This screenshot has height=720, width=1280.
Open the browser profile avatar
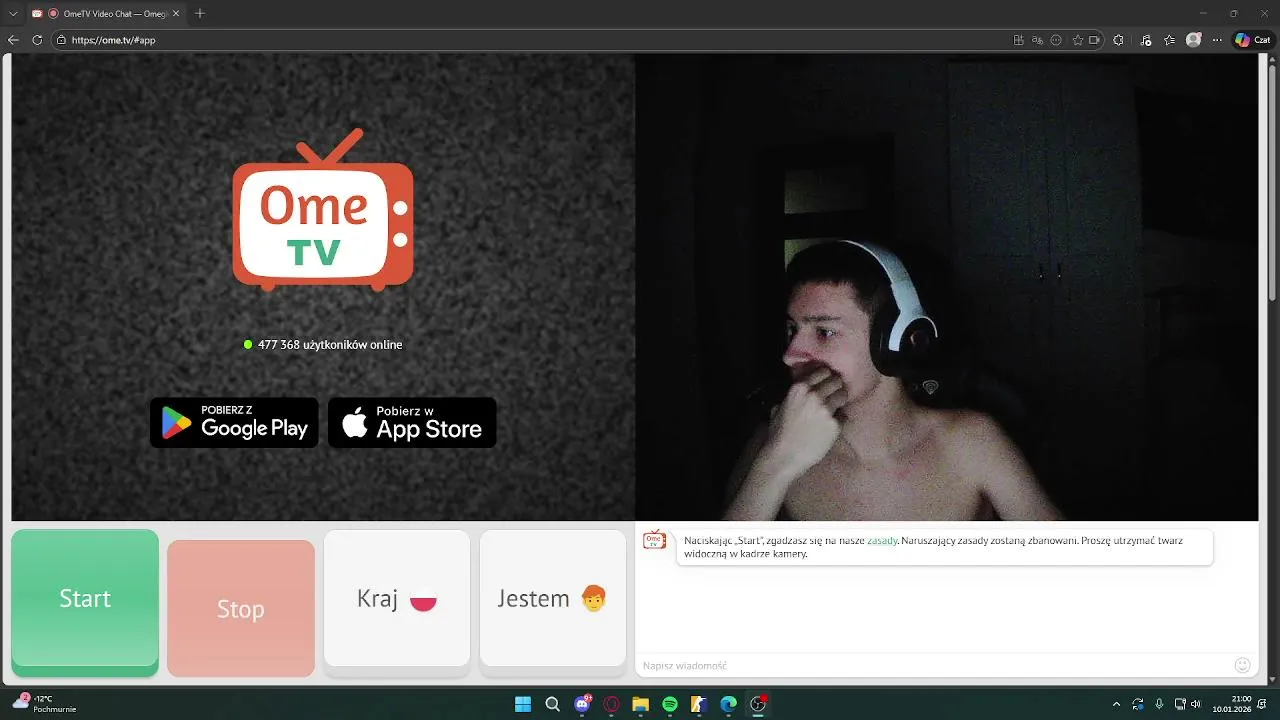pos(1193,40)
